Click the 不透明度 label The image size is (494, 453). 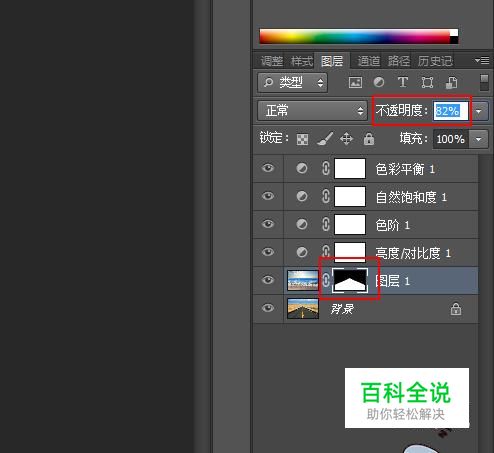(x=401, y=111)
